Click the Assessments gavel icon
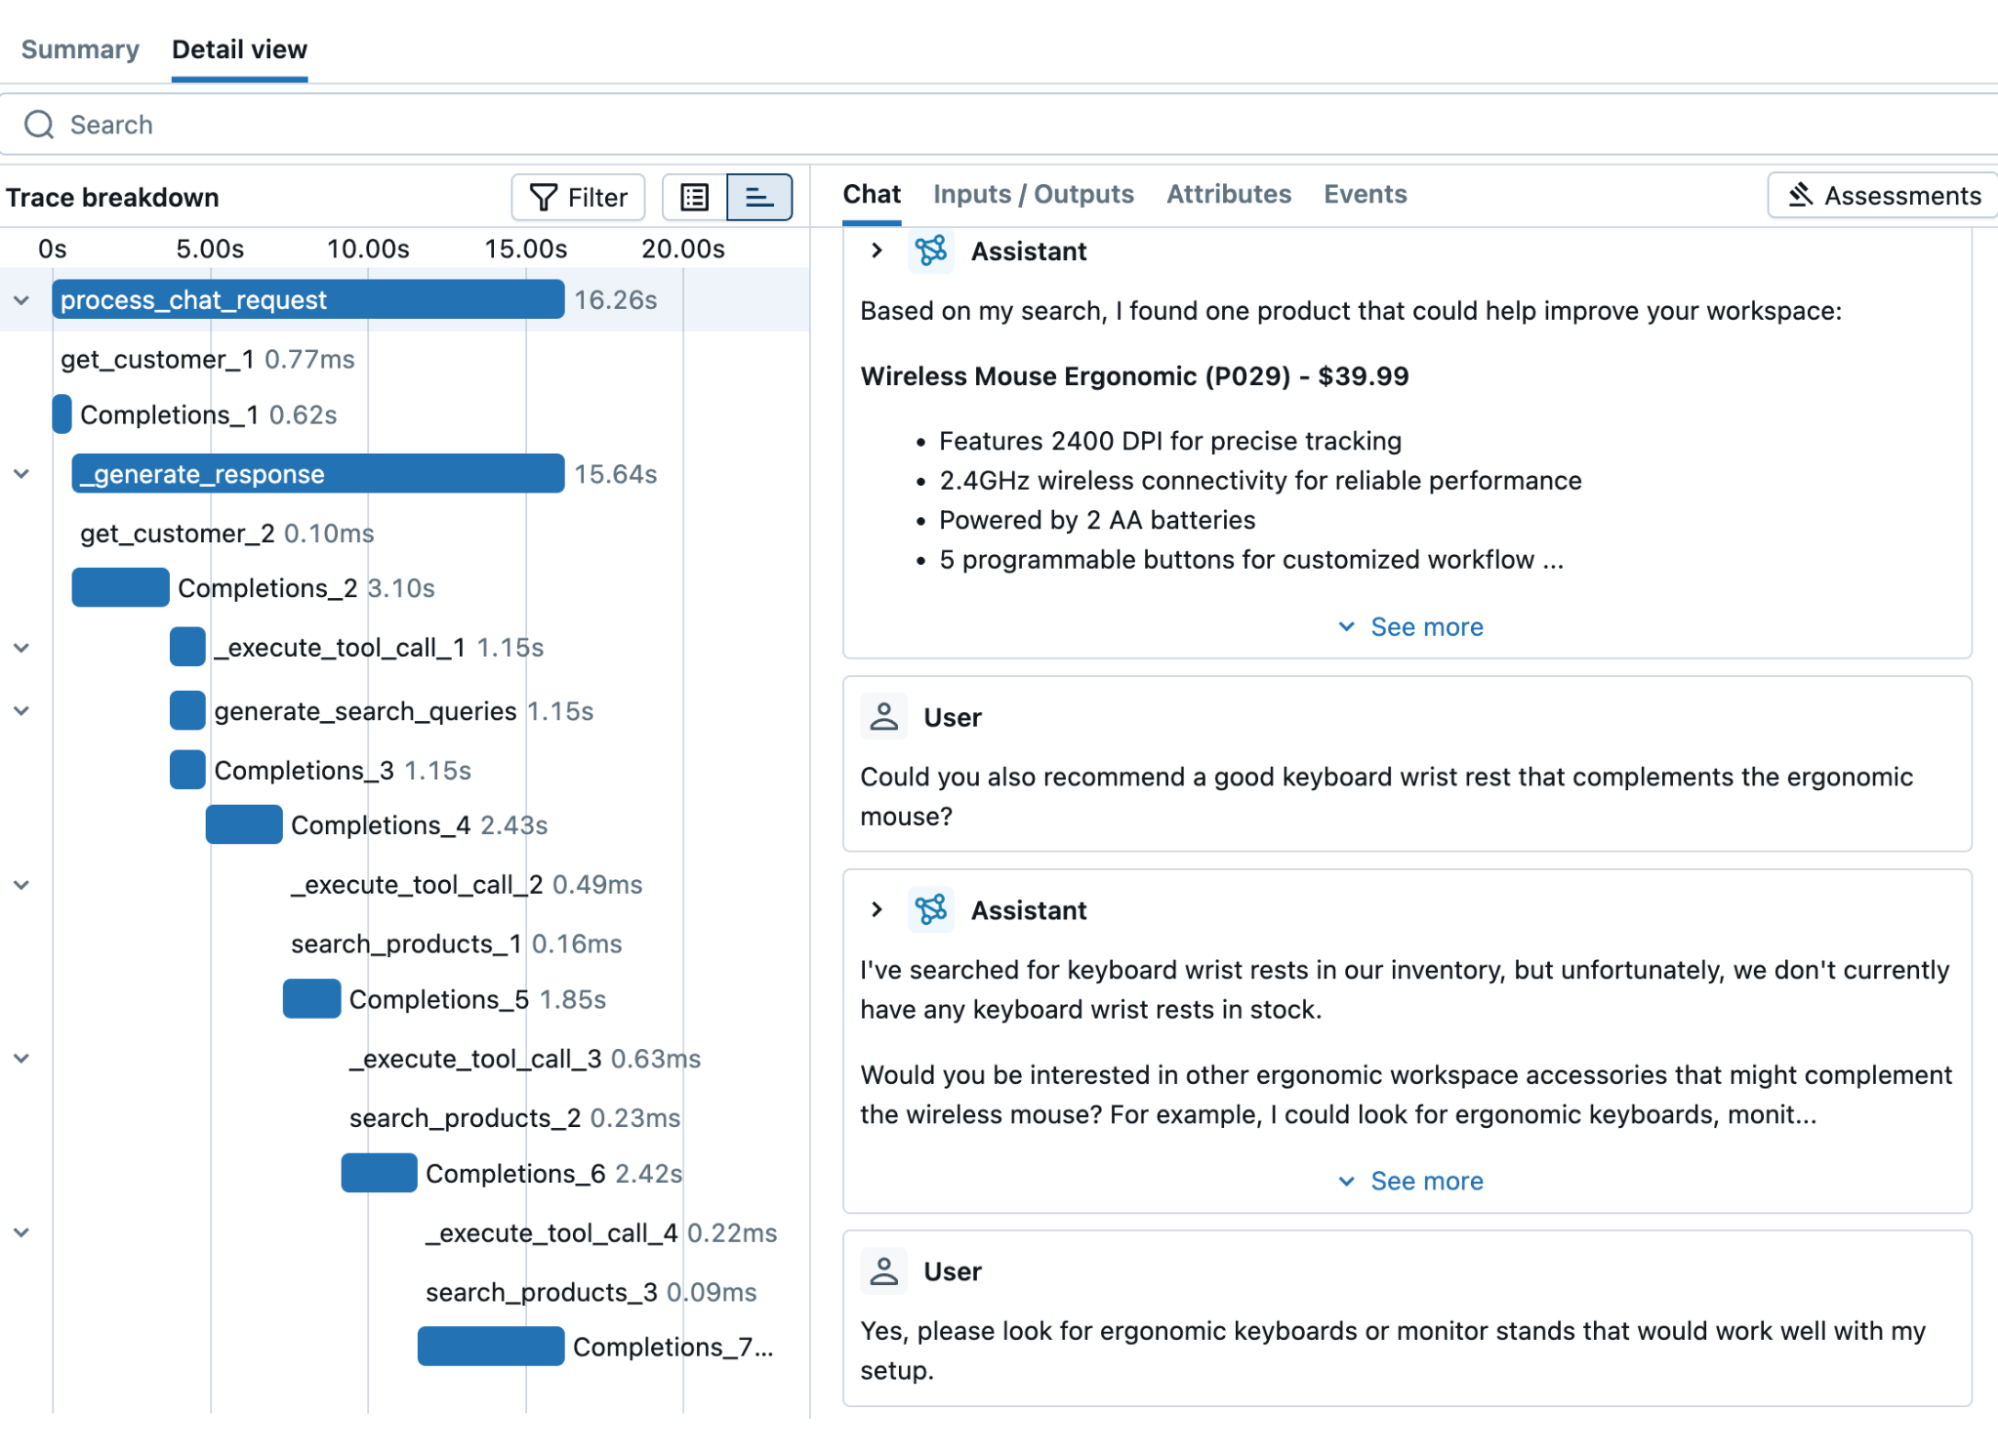 pyautogui.click(x=1800, y=195)
